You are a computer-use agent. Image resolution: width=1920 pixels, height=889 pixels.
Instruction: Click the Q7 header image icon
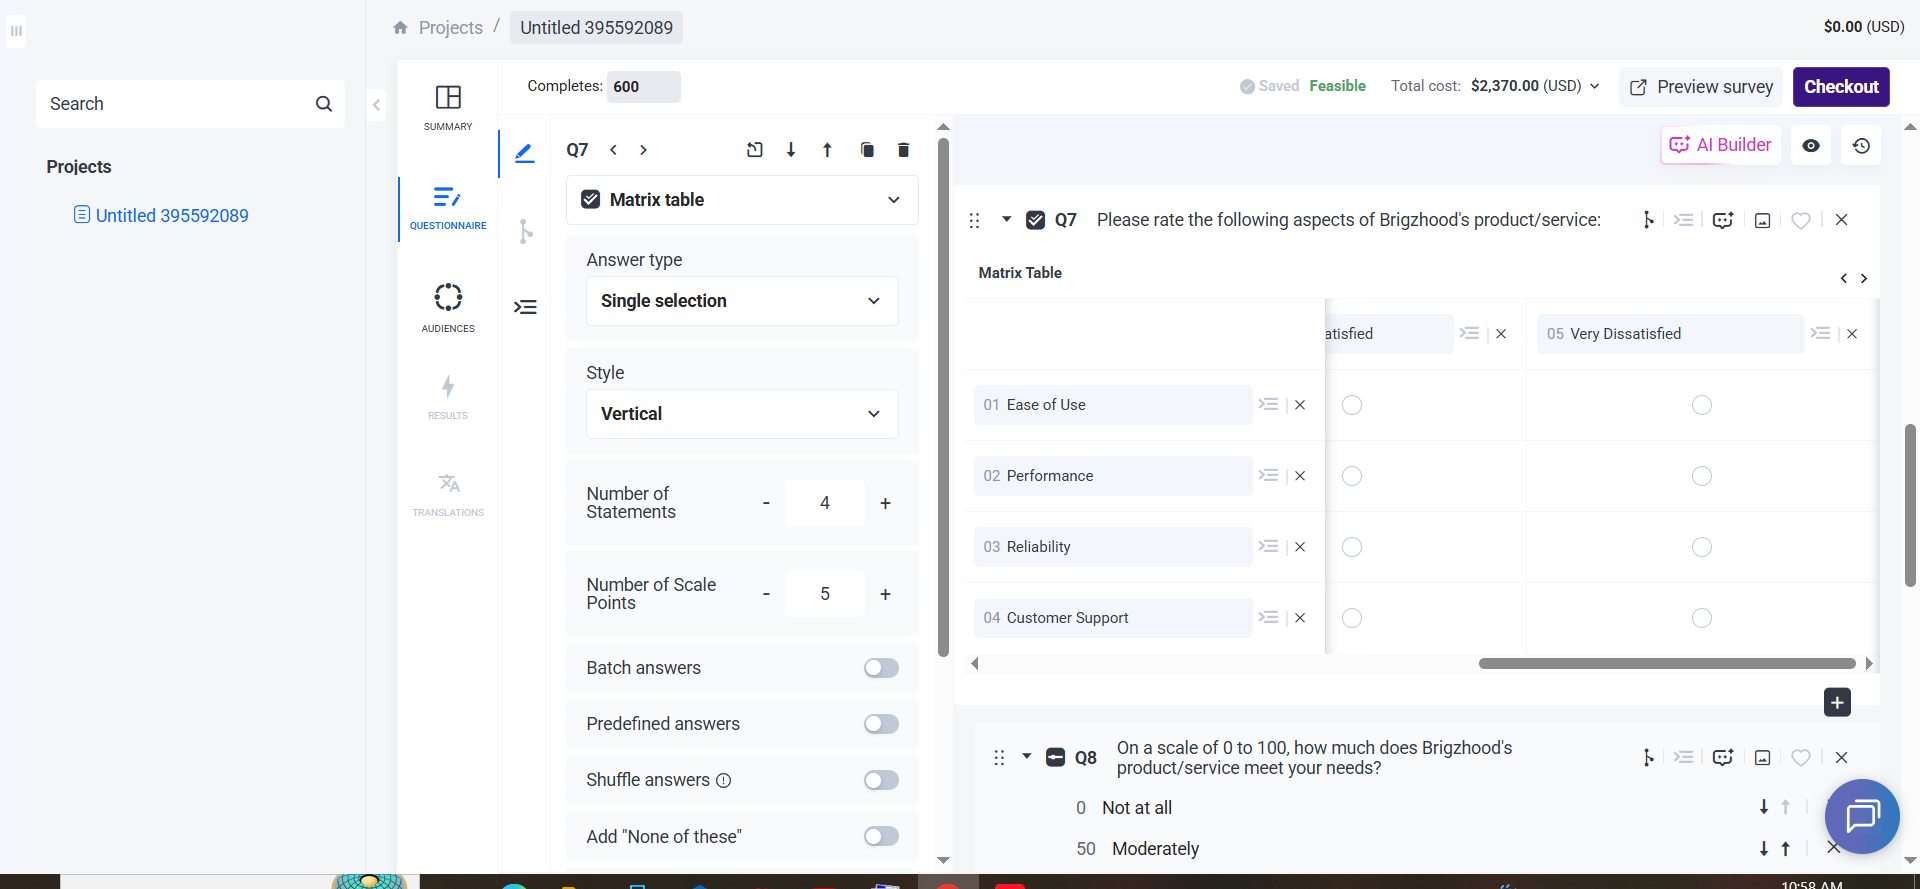click(x=1762, y=220)
